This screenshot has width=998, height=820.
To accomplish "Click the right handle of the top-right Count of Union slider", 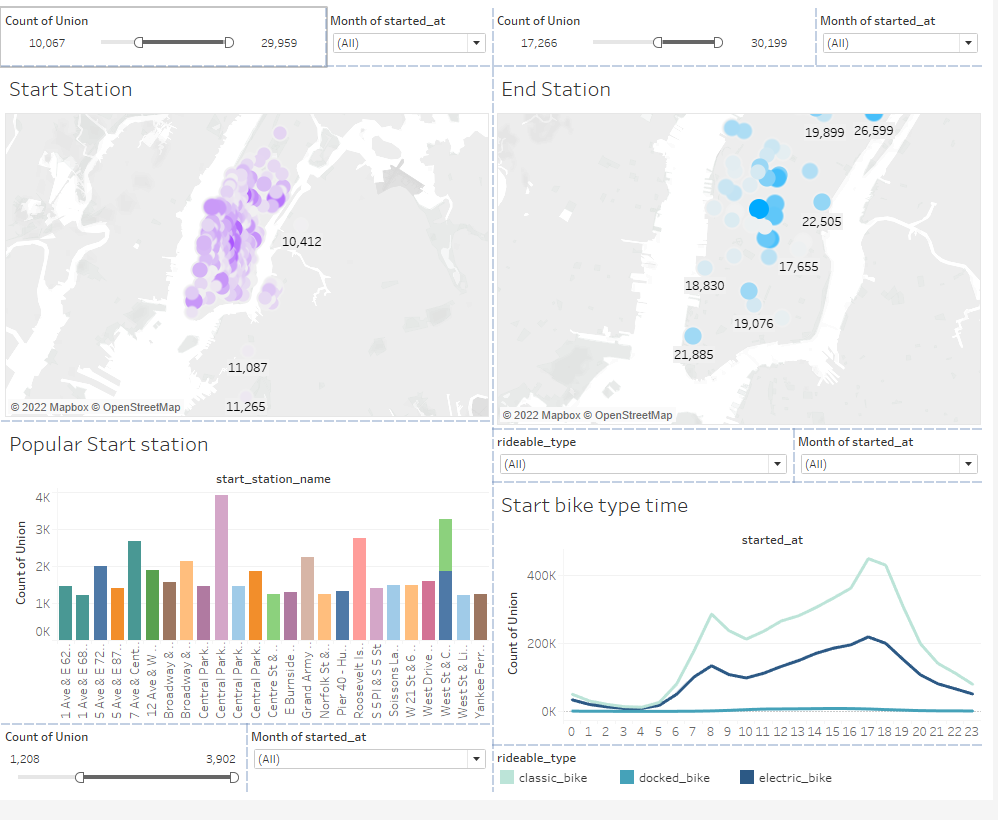I will point(716,42).
